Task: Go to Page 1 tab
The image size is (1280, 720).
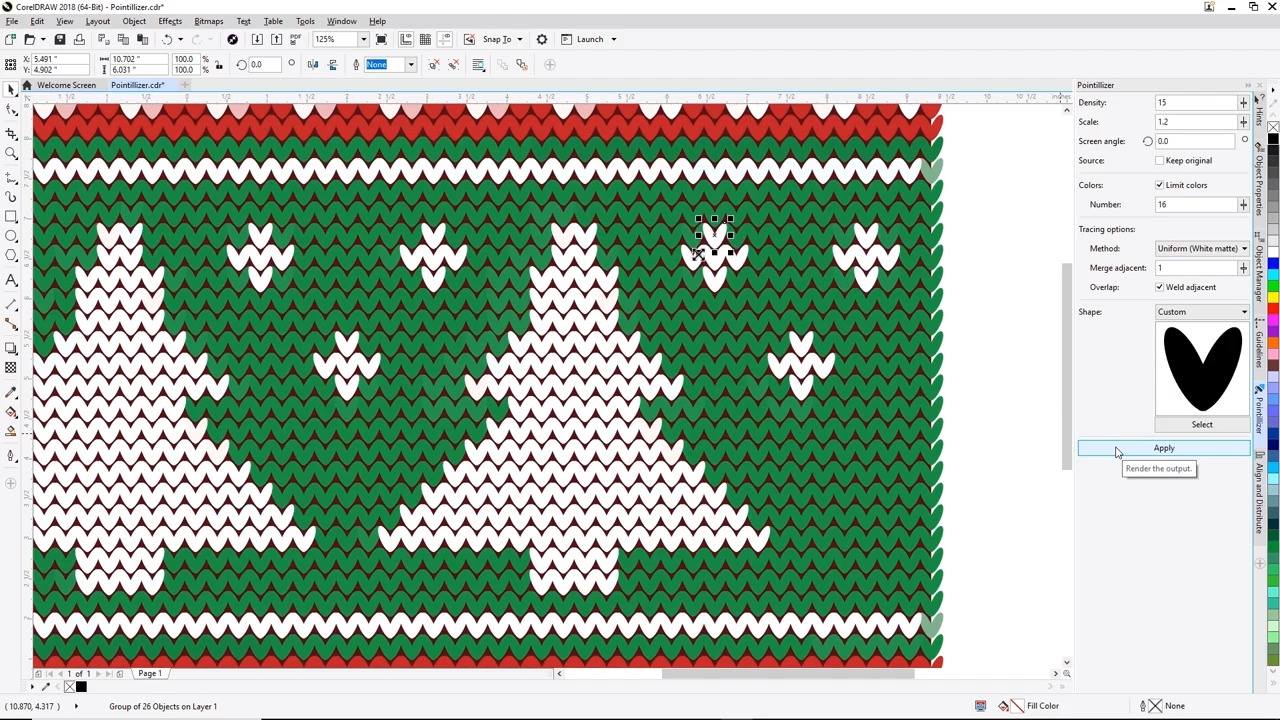Action: [x=149, y=674]
